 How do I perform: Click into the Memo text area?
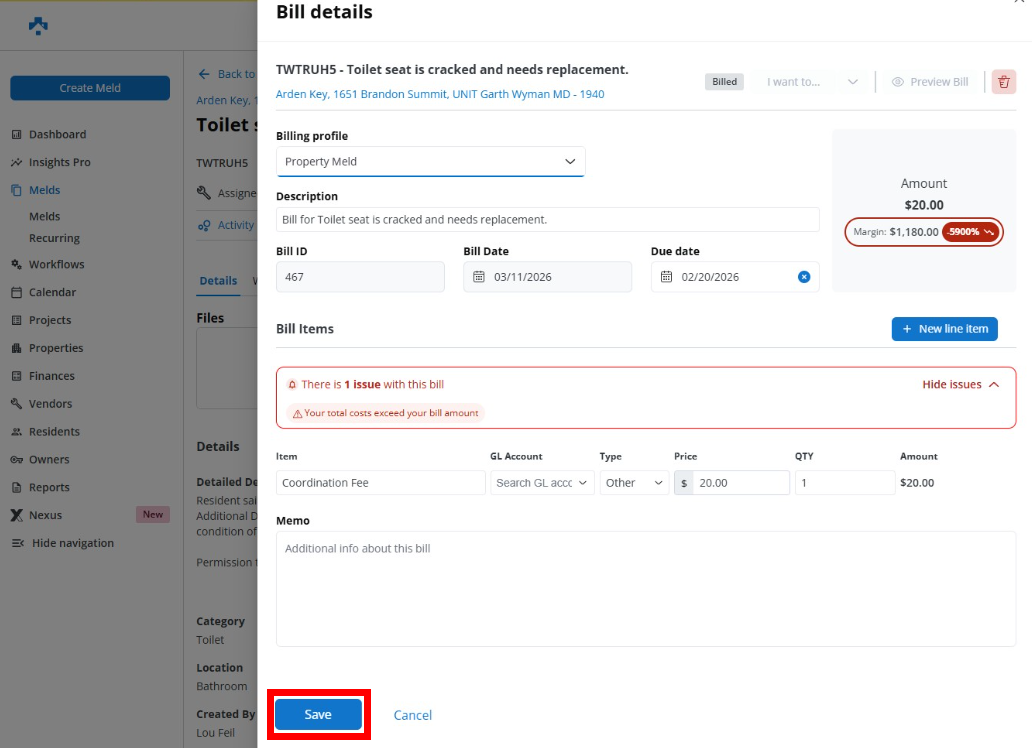[x=645, y=588]
